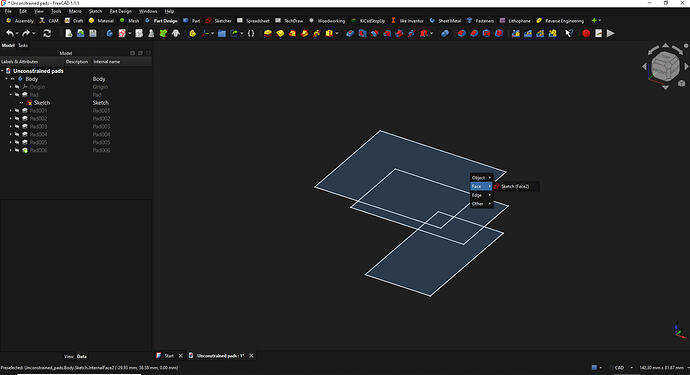Image resolution: width=690 pixels, height=375 pixels.
Task: Pick Sketch (Face2) submenu entry
Action: 516,187
